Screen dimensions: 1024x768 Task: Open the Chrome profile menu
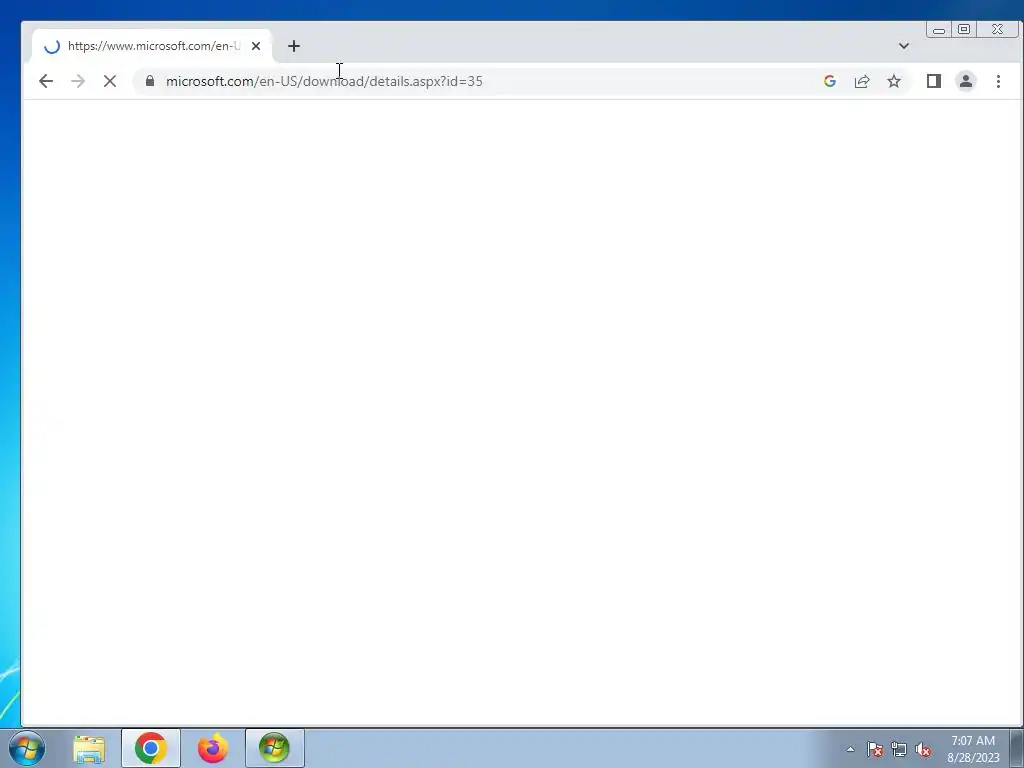click(x=966, y=81)
